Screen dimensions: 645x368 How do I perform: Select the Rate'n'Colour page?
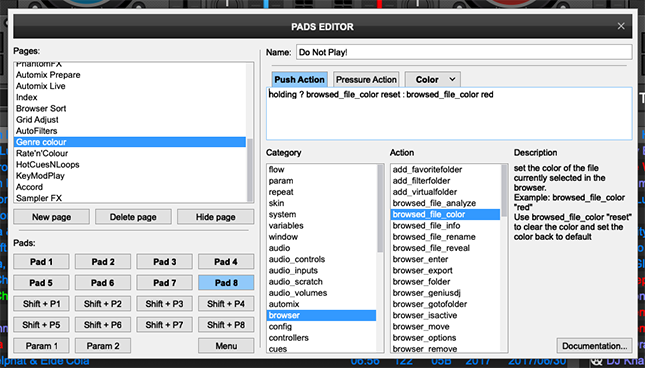(x=130, y=153)
